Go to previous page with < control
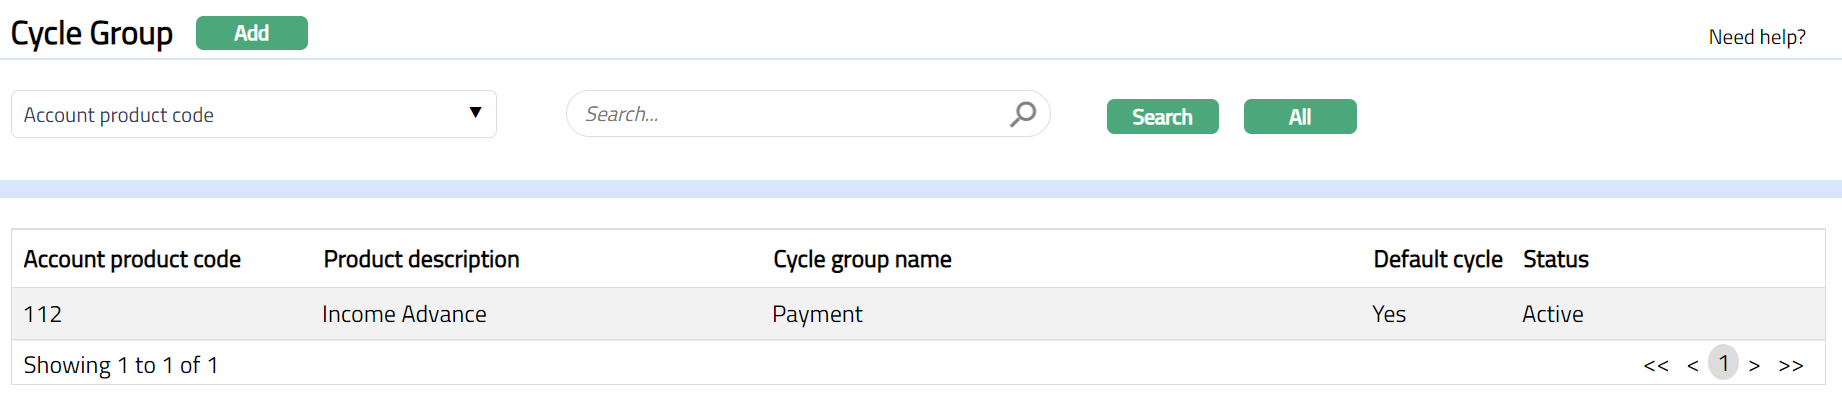The image size is (1842, 407). (x=1692, y=366)
